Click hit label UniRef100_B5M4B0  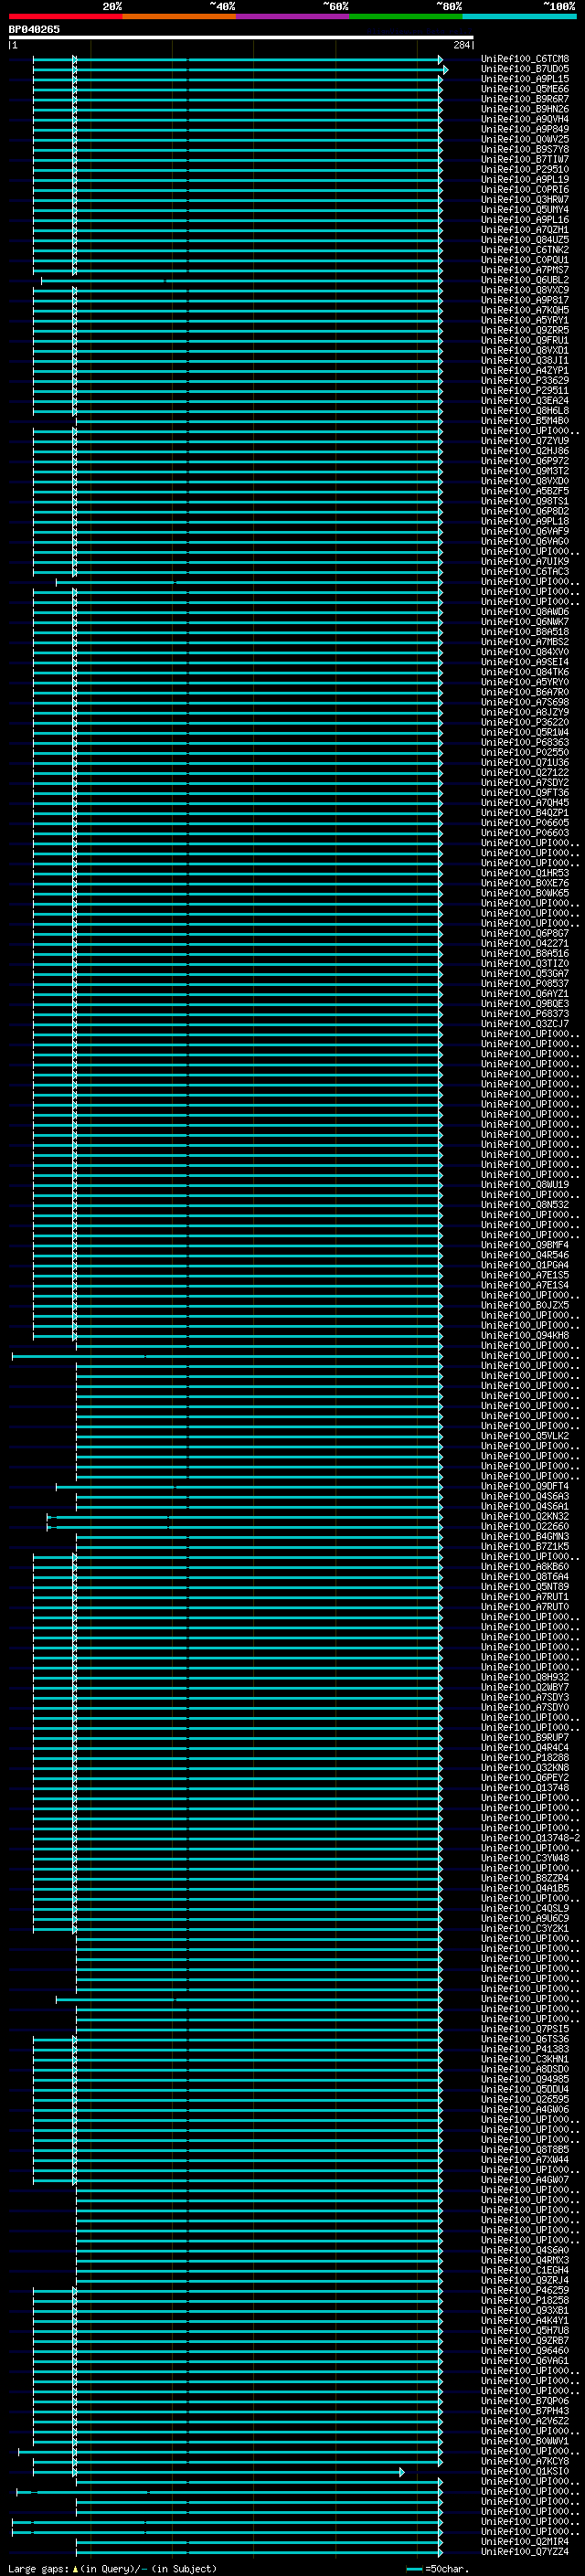pos(525,421)
